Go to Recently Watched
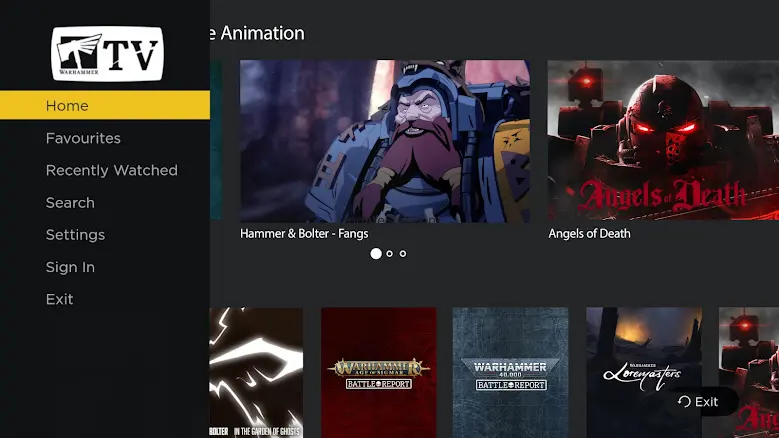The height and width of the screenshot is (438, 779). 112,170
